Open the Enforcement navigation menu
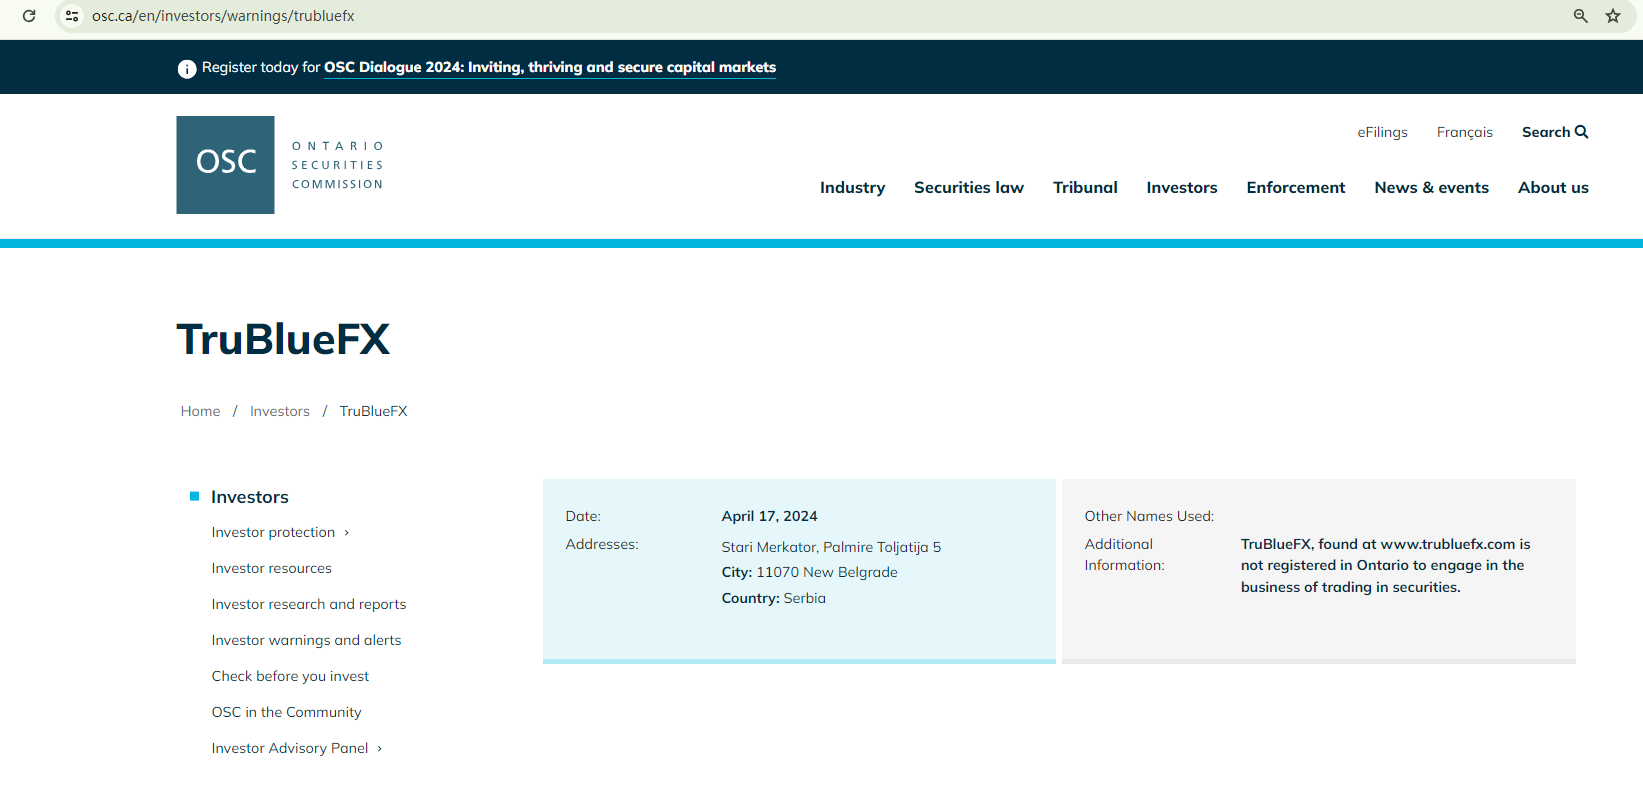 (1295, 188)
